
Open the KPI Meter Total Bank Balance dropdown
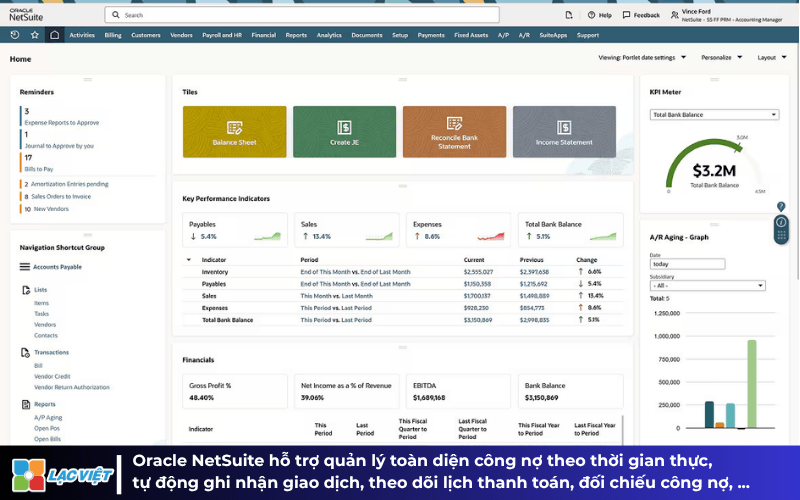(x=714, y=115)
